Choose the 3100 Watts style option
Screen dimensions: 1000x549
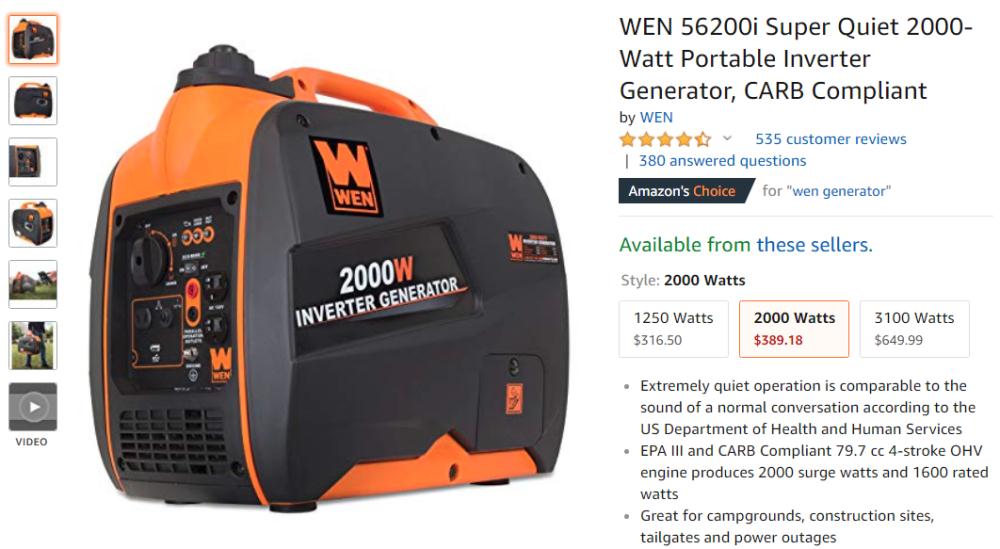click(915, 329)
